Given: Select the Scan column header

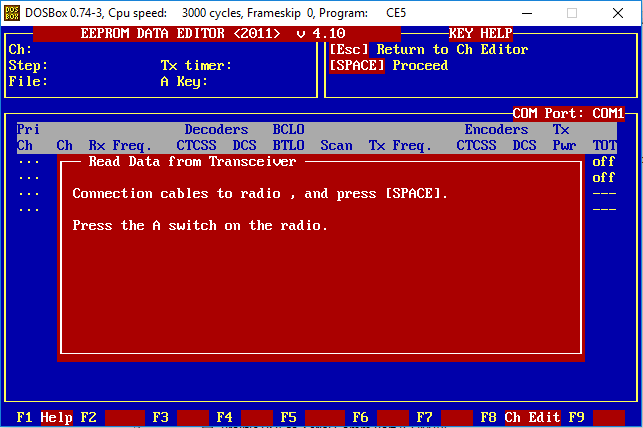Looking at the screenshot, I should click(336, 145).
